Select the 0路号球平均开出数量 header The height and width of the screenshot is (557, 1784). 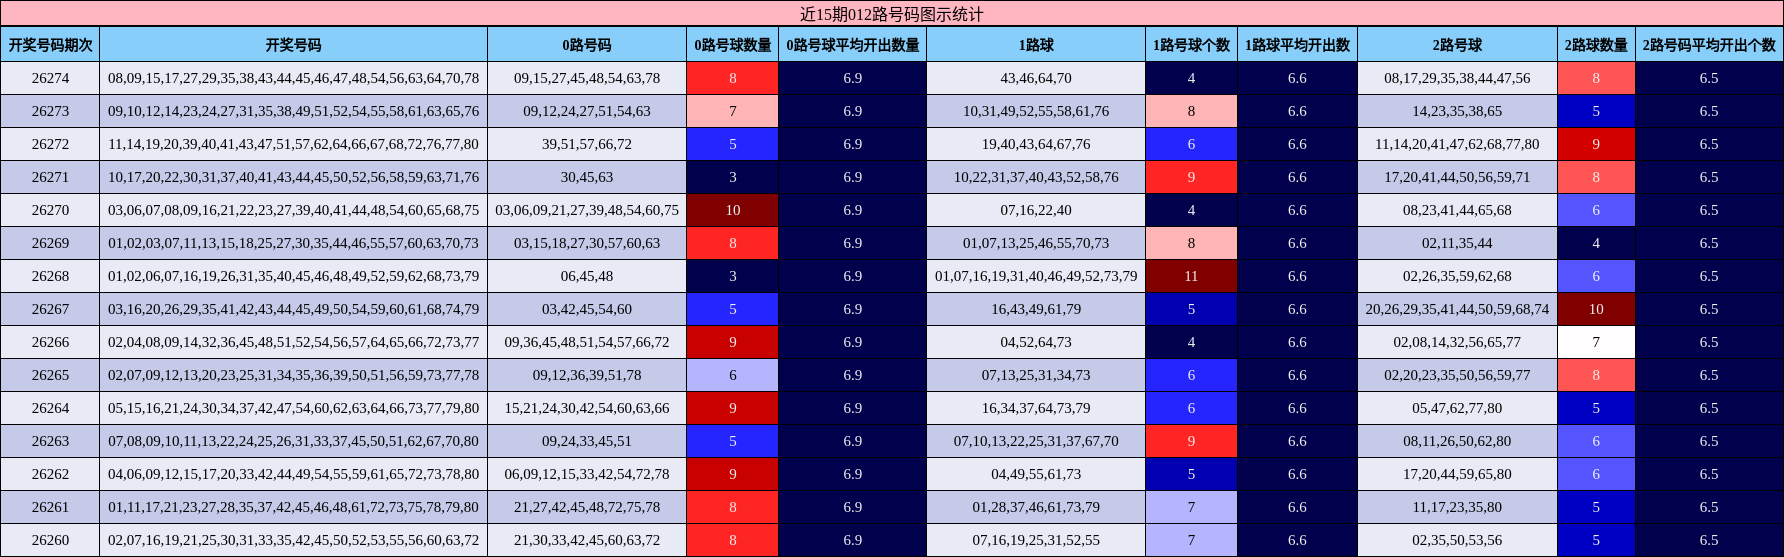(x=853, y=45)
